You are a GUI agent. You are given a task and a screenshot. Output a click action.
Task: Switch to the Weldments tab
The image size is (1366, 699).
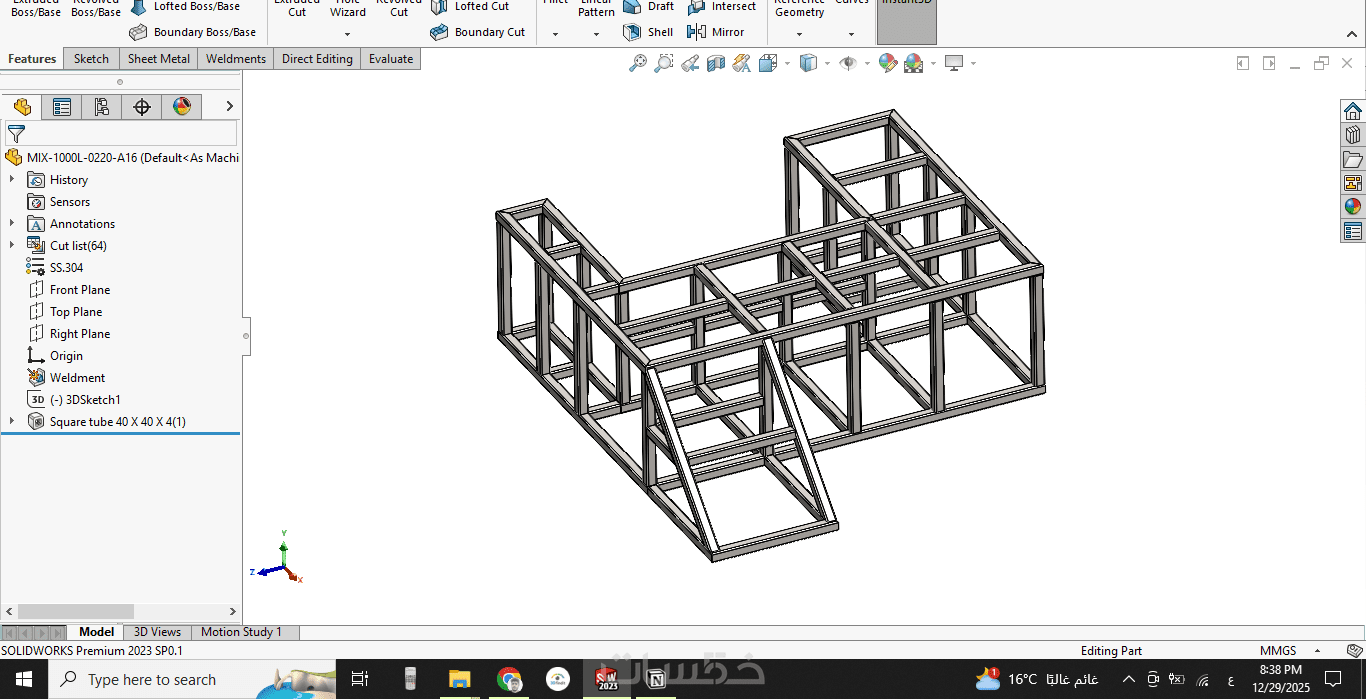(236, 59)
